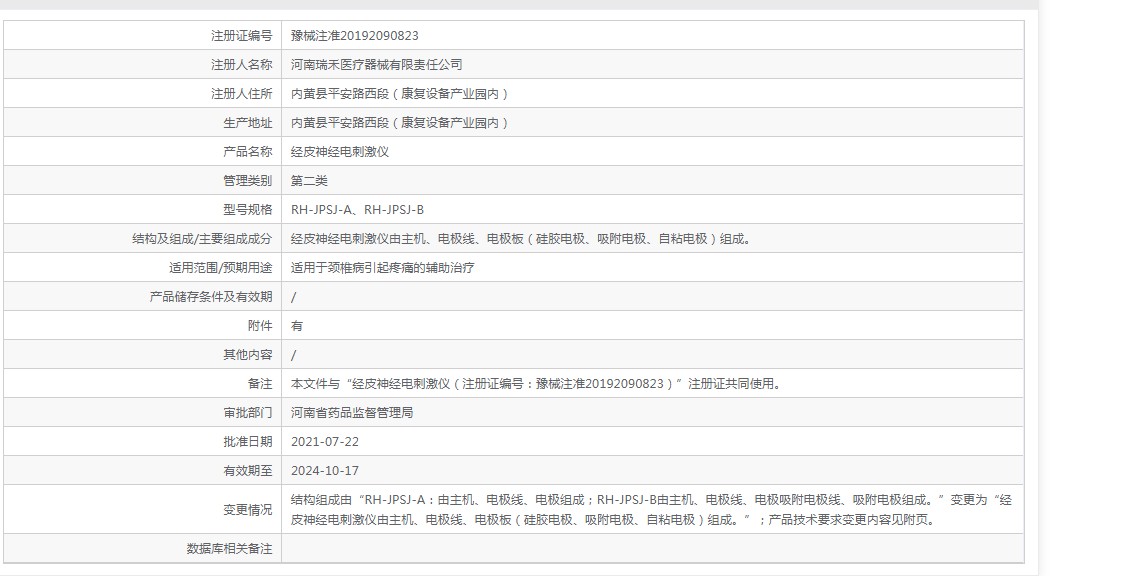Click the 其他内容 label

[x=247, y=355]
